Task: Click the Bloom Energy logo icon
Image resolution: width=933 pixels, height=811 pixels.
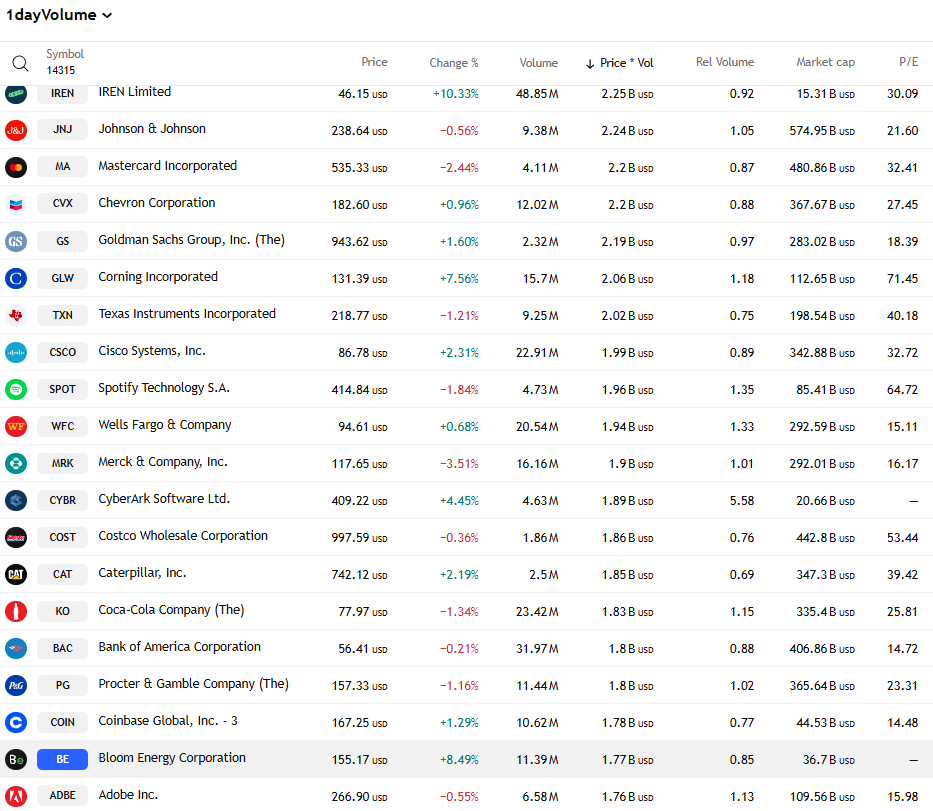Action: (x=16, y=759)
